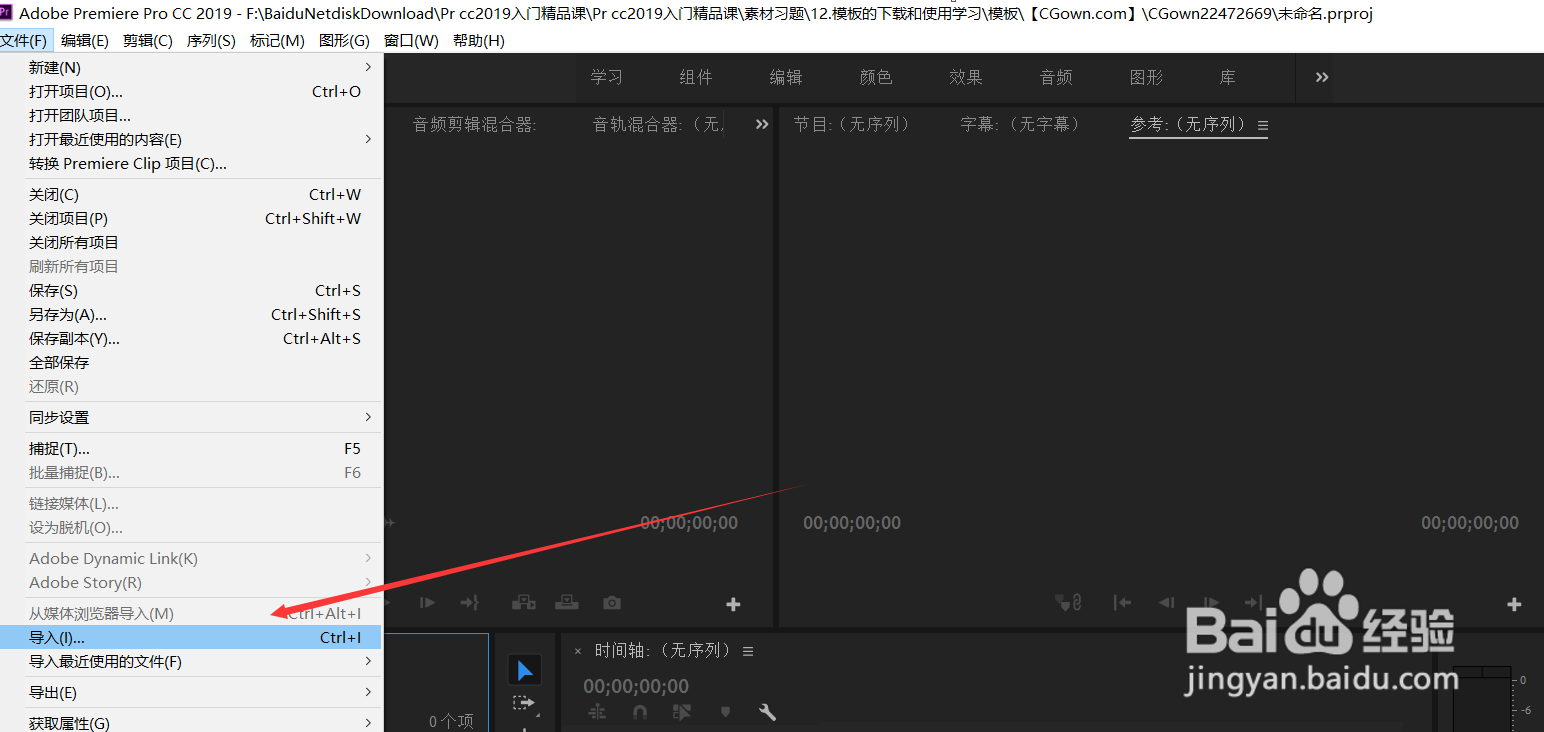
Task: Toggle gang to program monitor icon
Action: click(x=1069, y=602)
